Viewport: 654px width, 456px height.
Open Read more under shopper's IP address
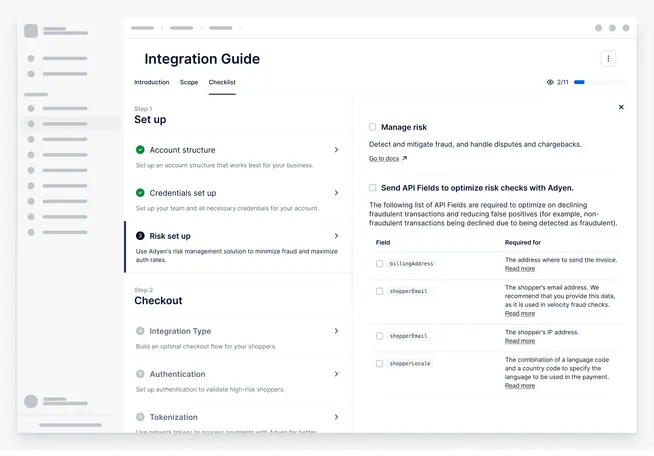coord(520,341)
